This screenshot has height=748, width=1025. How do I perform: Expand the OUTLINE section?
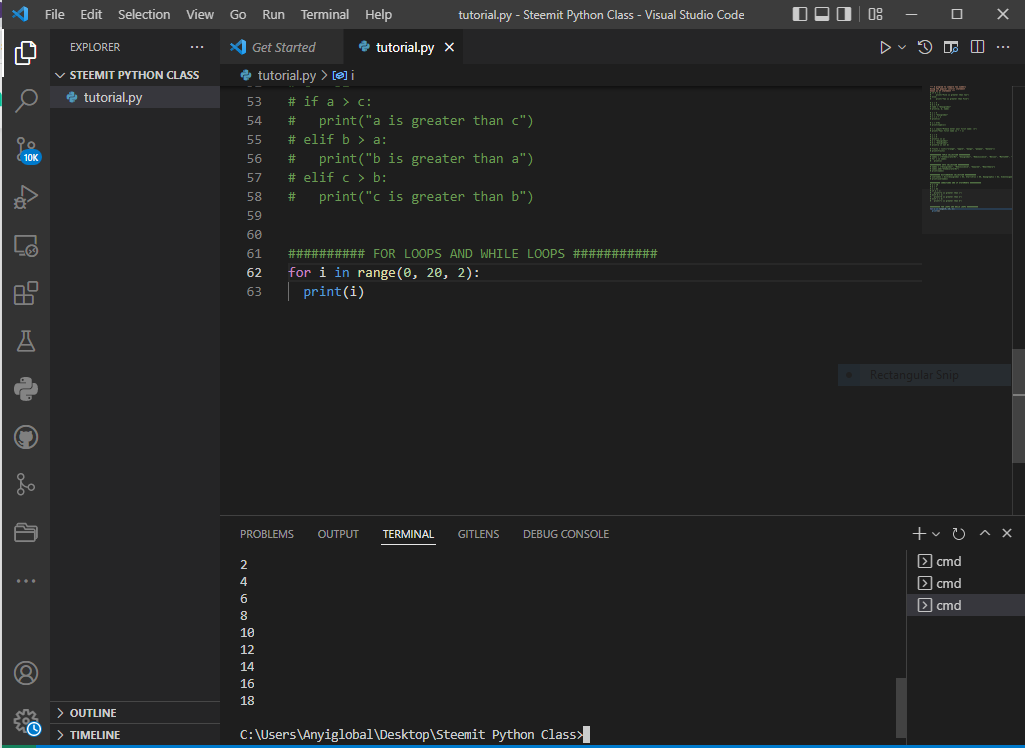[92, 713]
